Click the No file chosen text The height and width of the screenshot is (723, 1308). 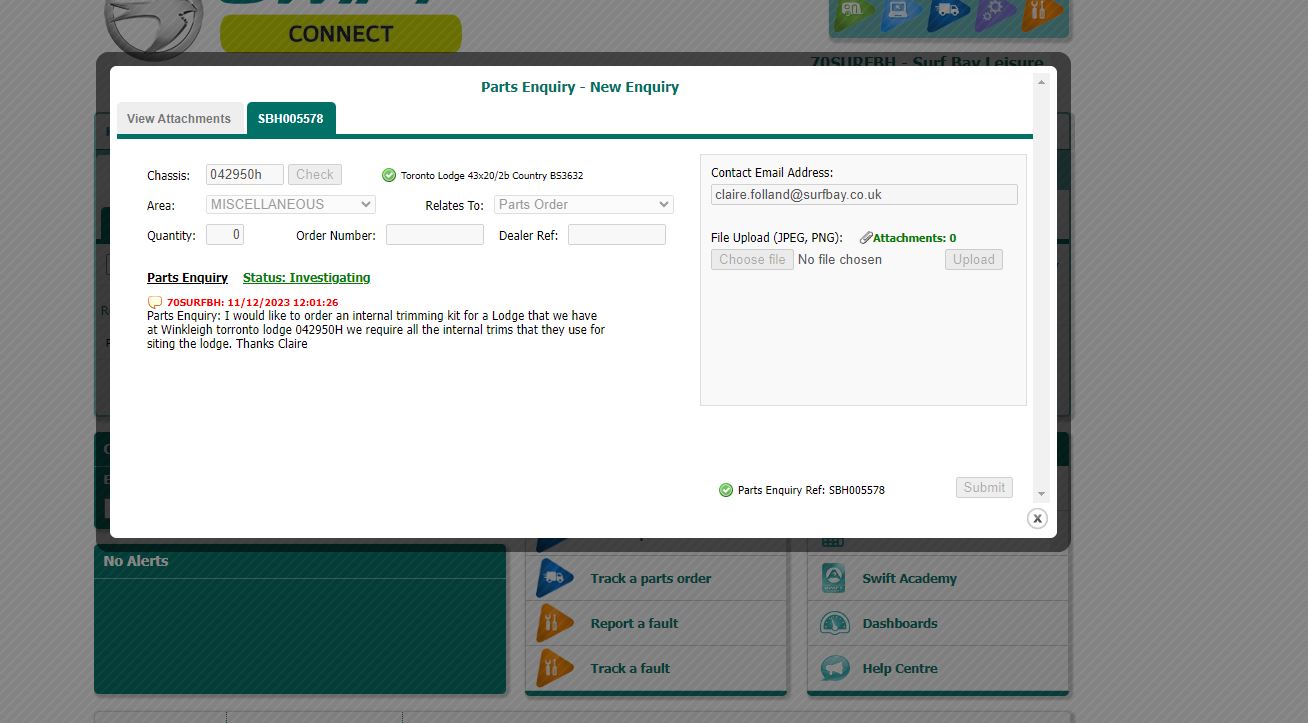(x=840, y=260)
